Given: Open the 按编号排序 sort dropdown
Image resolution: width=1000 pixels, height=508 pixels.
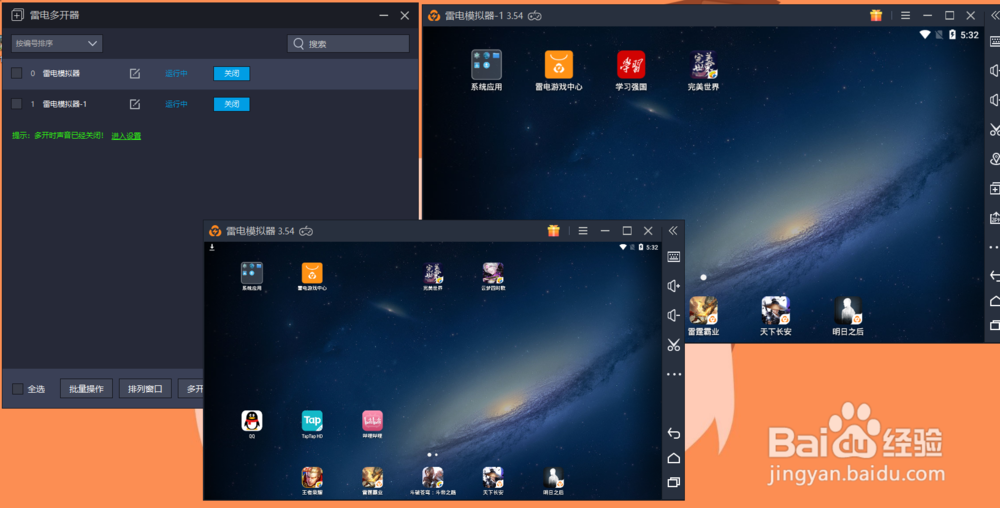Looking at the screenshot, I should coord(57,43).
